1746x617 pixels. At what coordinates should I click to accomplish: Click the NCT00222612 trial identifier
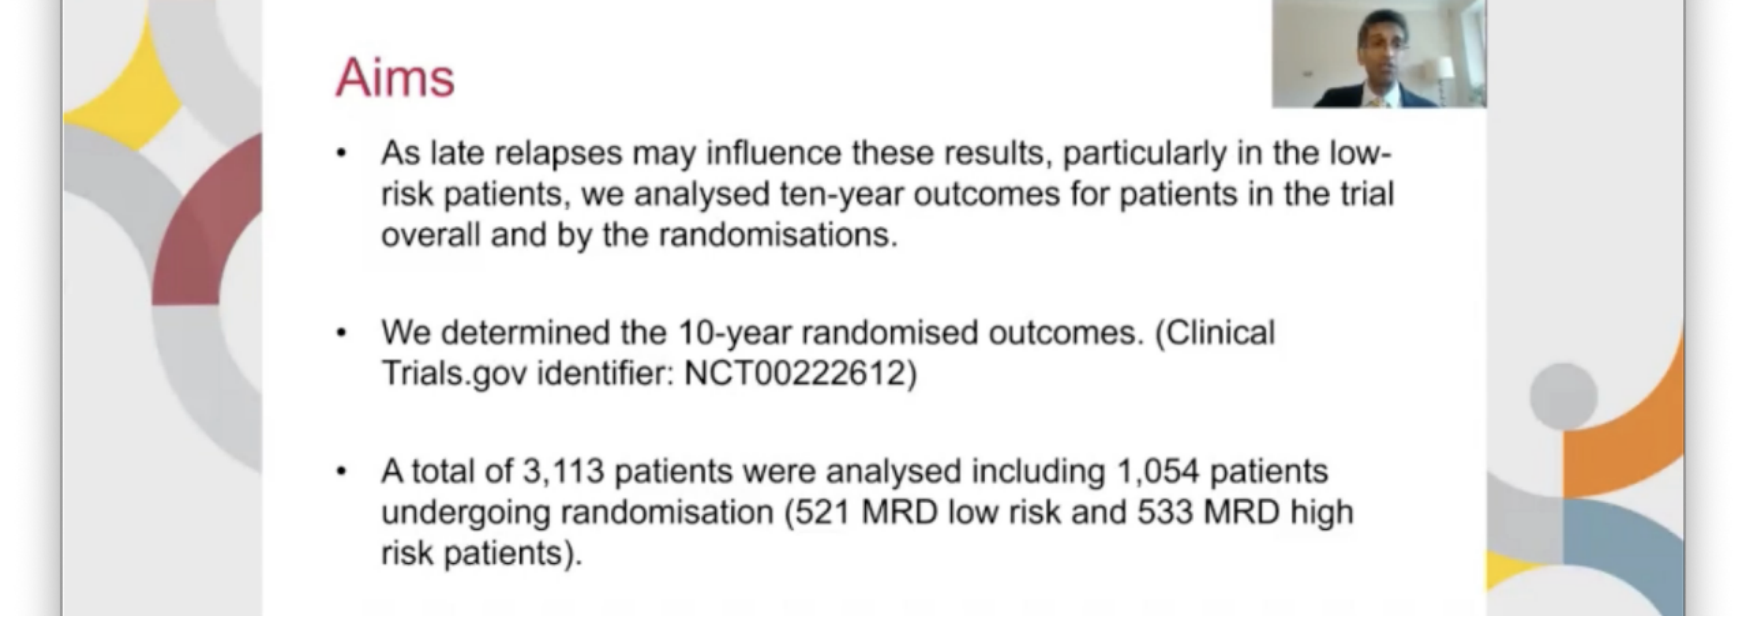[x=799, y=374]
